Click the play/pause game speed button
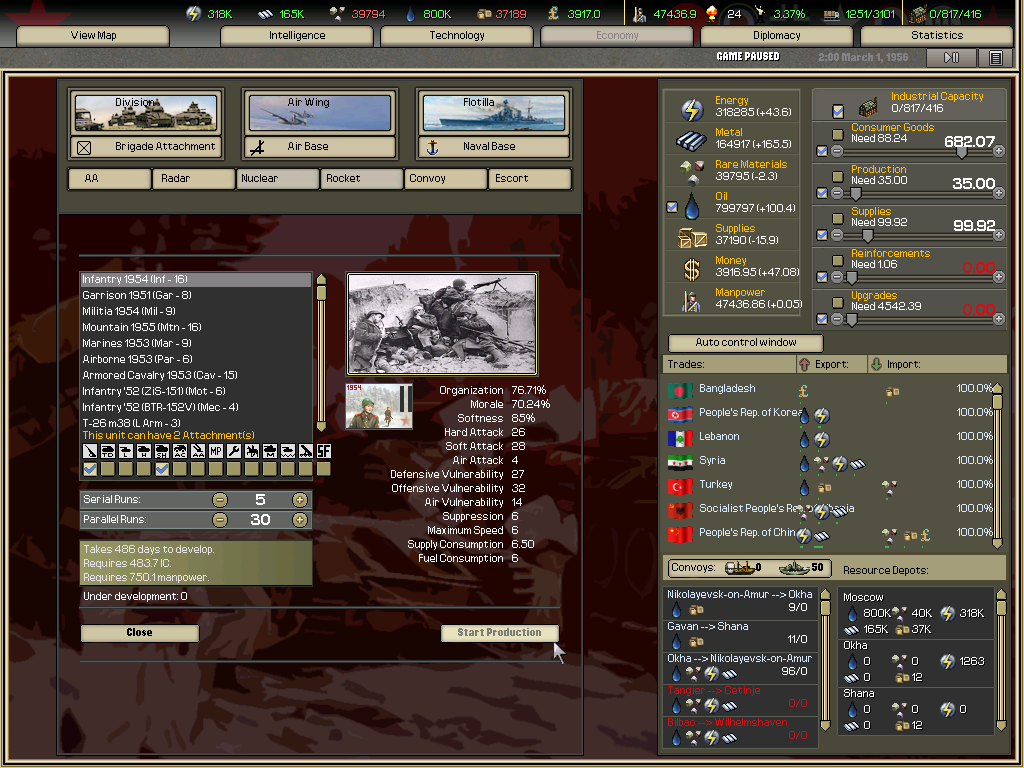The image size is (1024, 768). [952, 58]
